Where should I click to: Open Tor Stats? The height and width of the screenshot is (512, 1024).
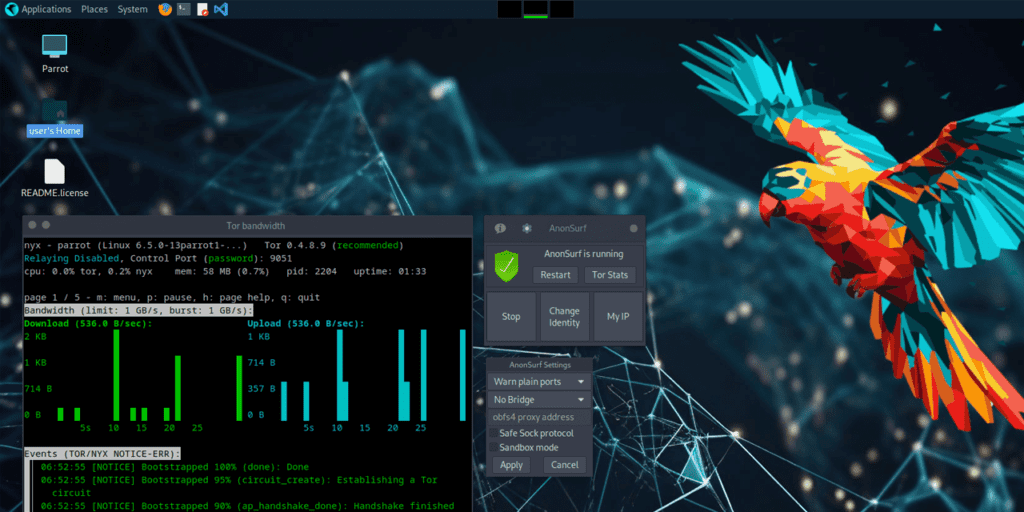tap(609, 275)
